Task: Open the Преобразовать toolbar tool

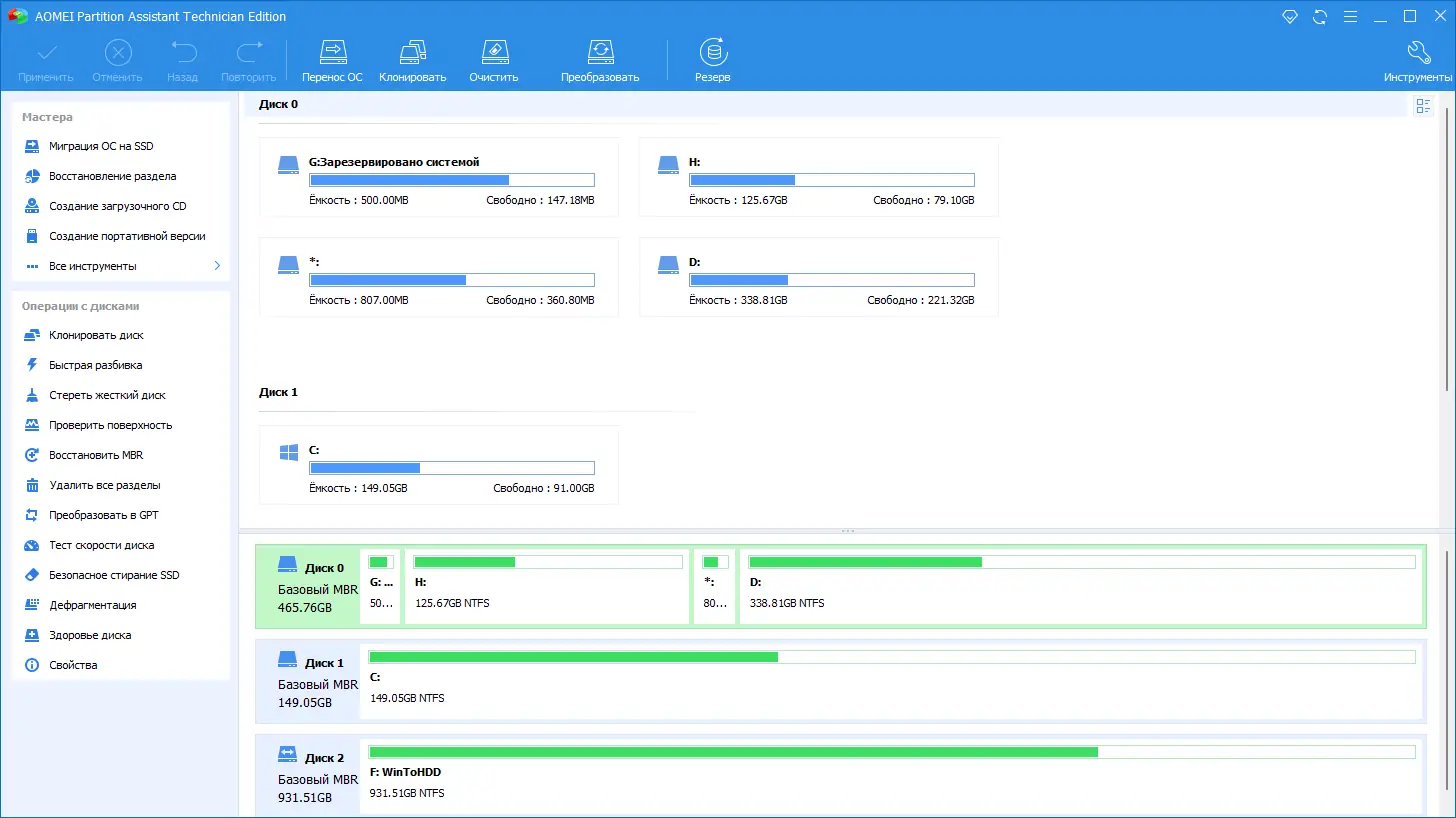Action: tap(600, 60)
